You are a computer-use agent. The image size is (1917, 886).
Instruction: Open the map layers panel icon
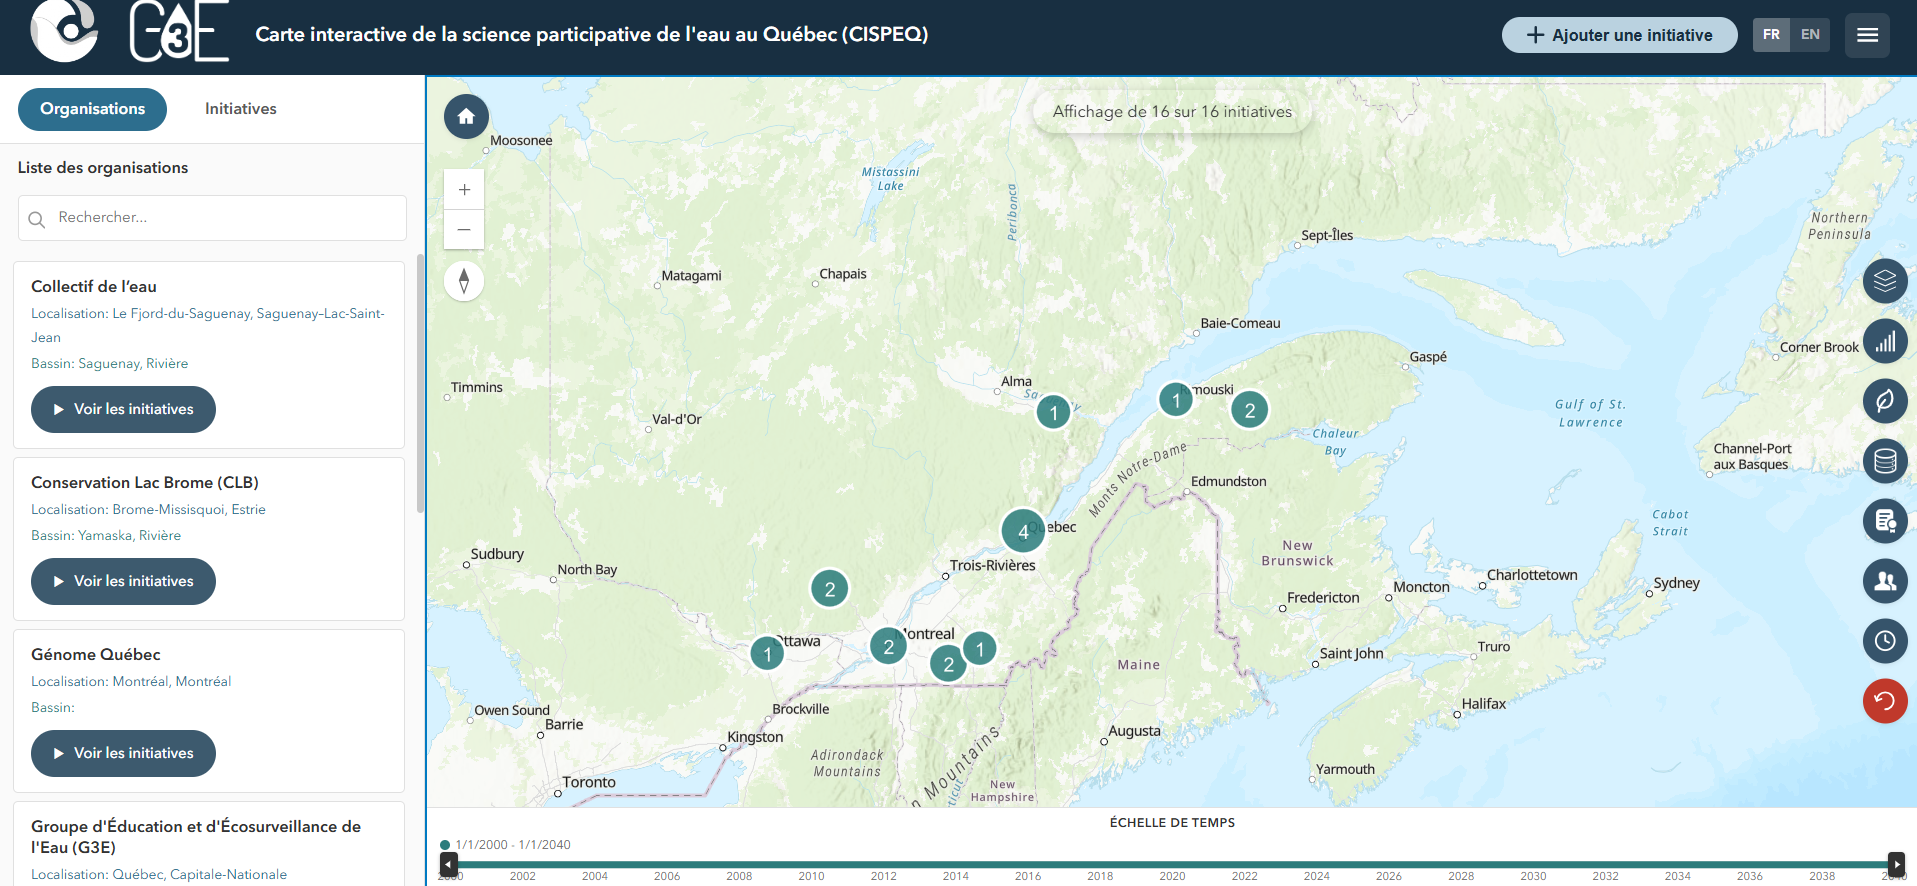[1885, 281]
